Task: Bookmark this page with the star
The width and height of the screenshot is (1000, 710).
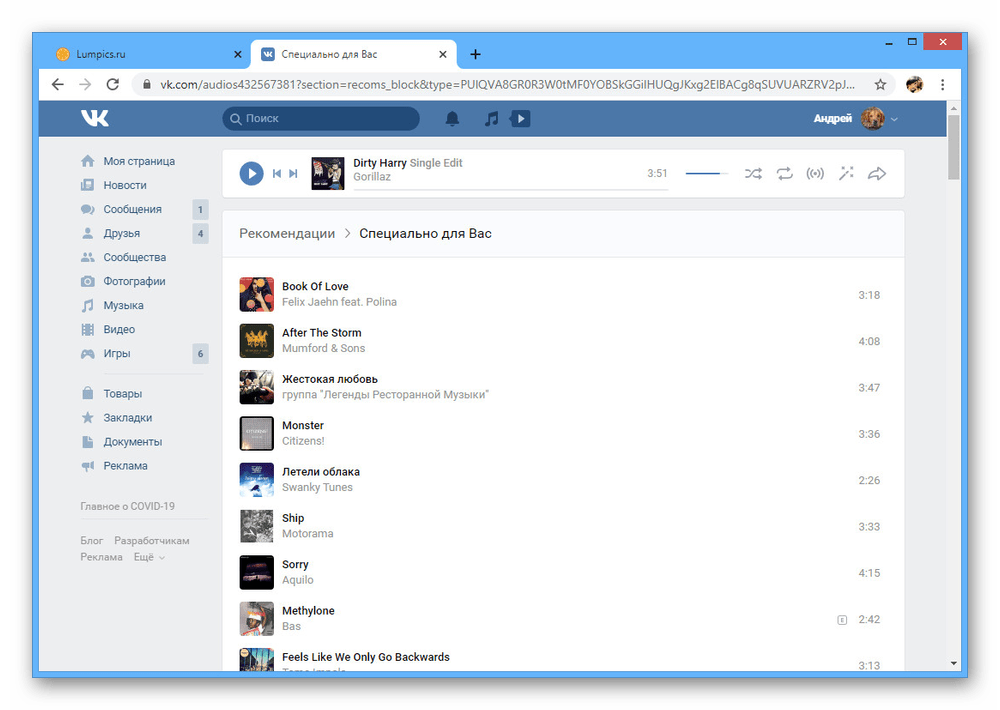Action: click(880, 84)
